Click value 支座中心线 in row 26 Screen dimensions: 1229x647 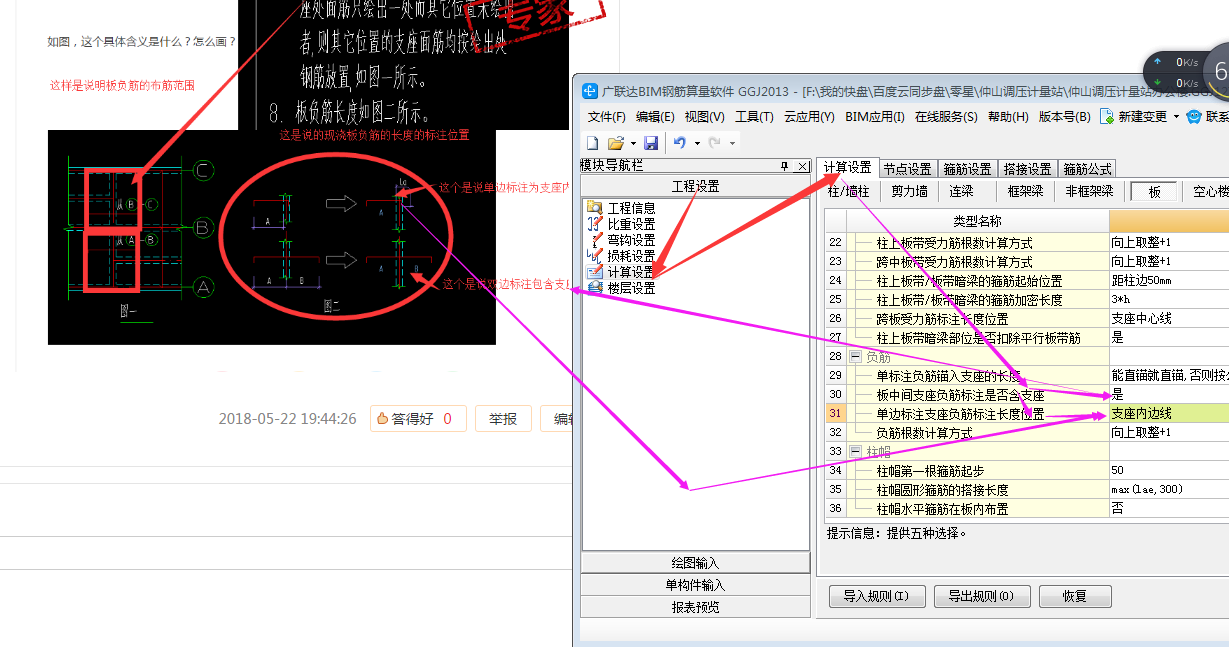click(x=1169, y=319)
